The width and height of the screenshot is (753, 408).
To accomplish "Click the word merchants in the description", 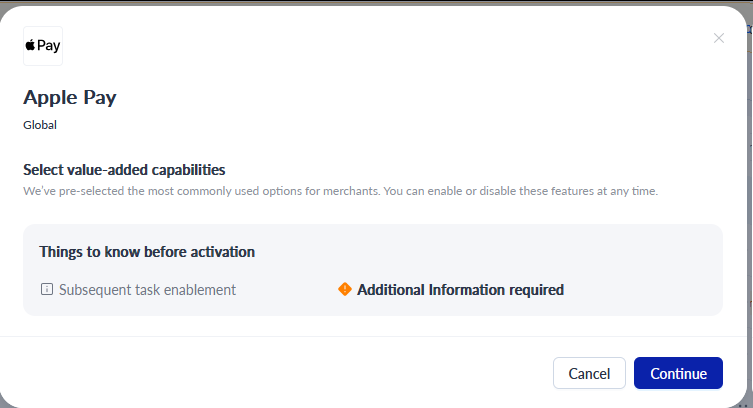I will [x=351, y=191].
